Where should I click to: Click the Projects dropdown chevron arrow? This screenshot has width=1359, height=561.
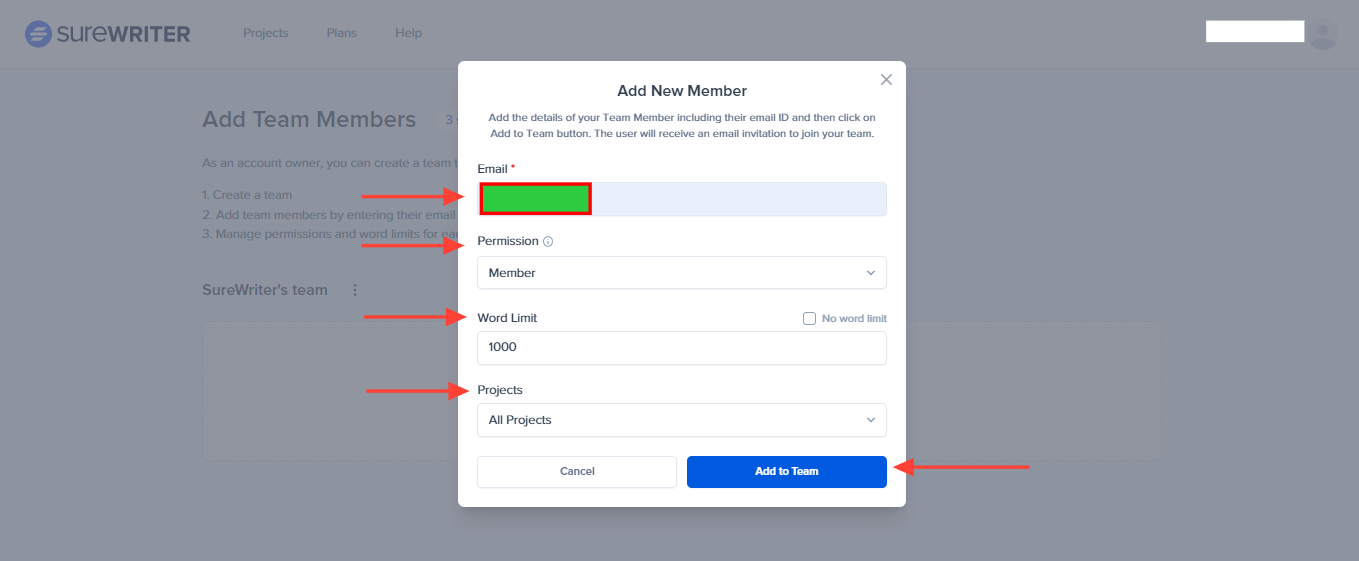pyautogui.click(x=870, y=420)
